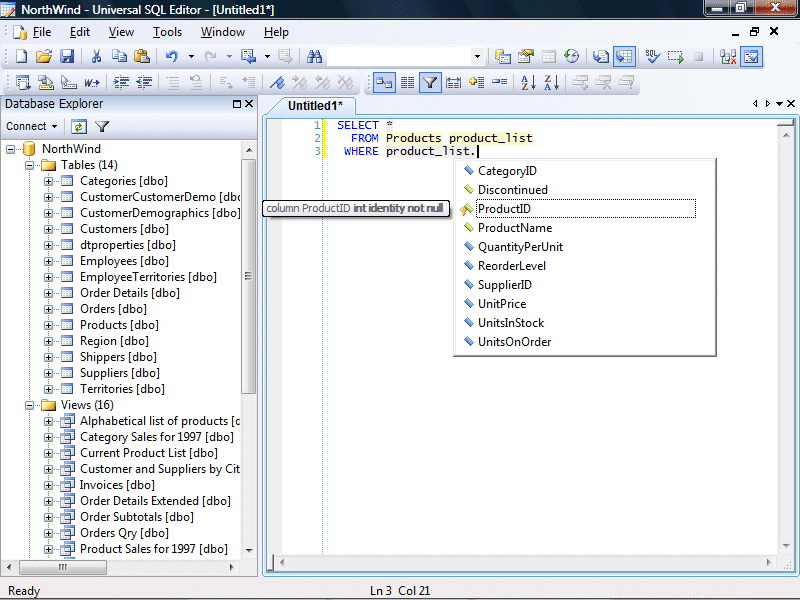Select Customers [dbo] table in explorer
The image size is (800, 600).
pos(124,229)
